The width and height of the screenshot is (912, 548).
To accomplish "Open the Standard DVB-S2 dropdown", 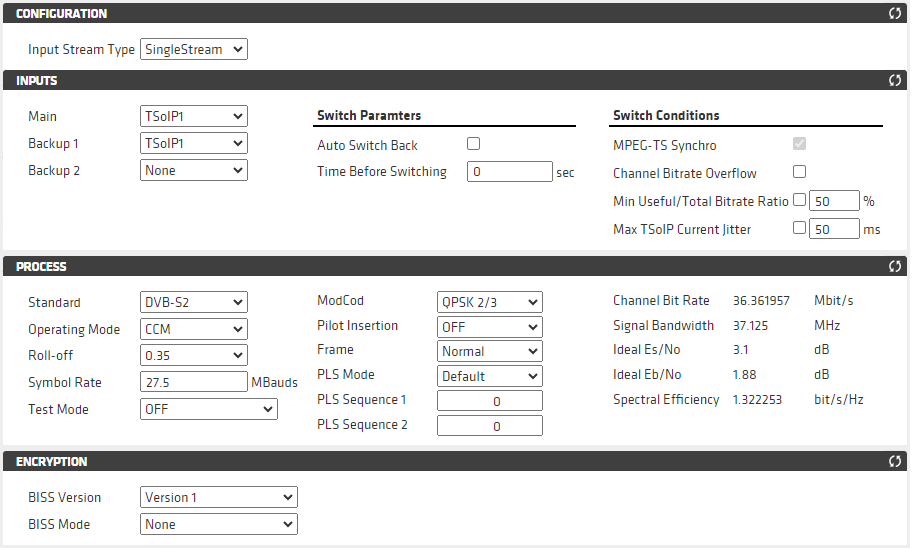I will pyautogui.click(x=193, y=302).
